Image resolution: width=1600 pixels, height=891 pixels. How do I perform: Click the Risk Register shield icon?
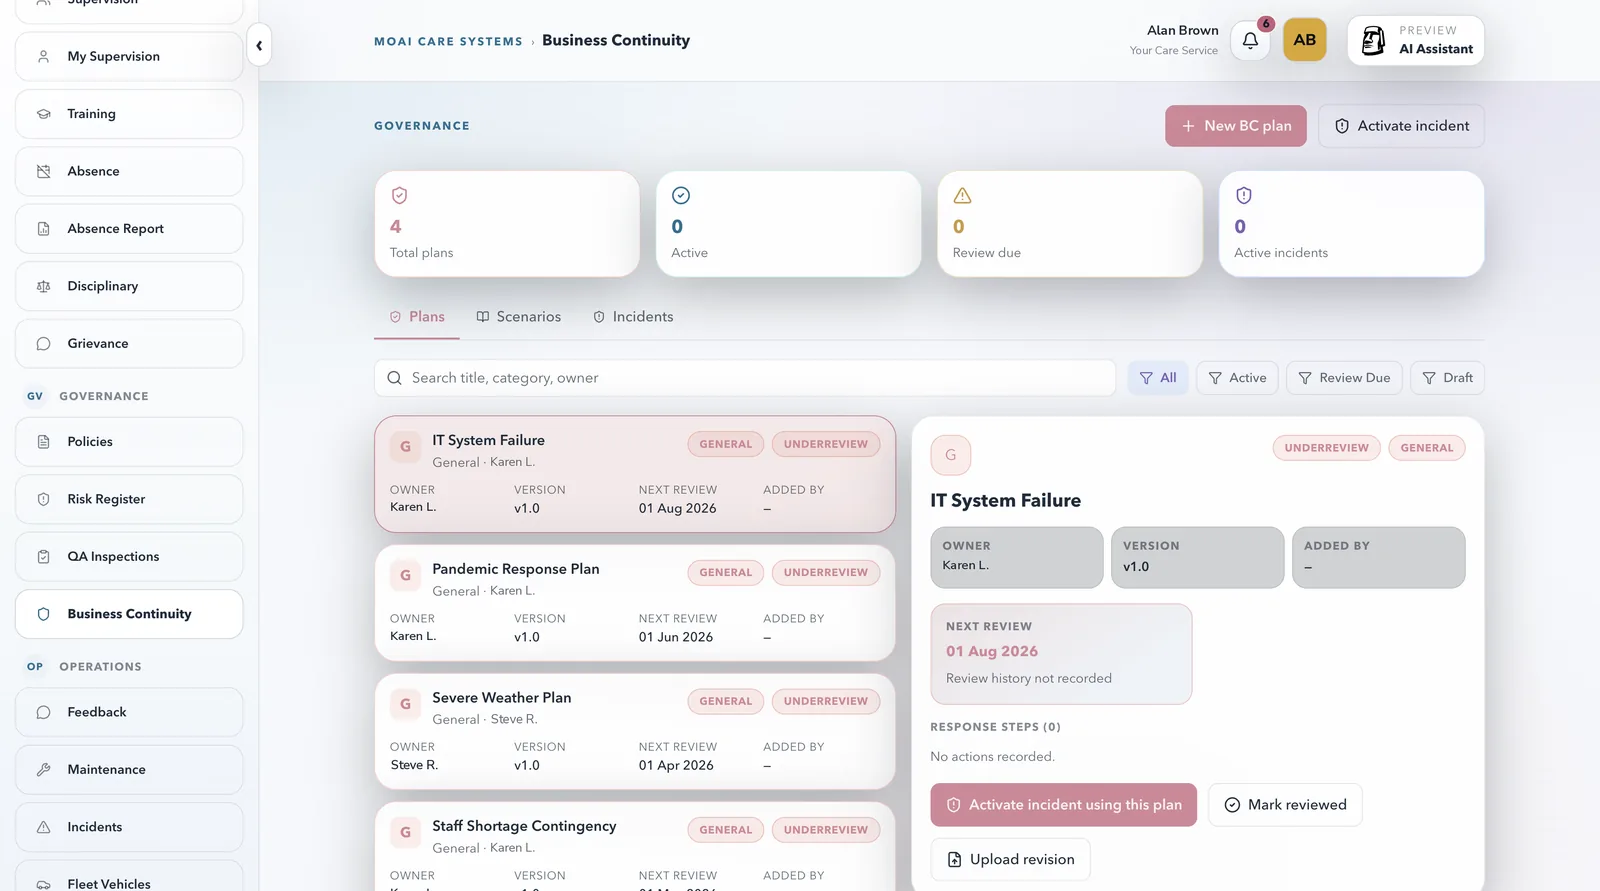(43, 499)
